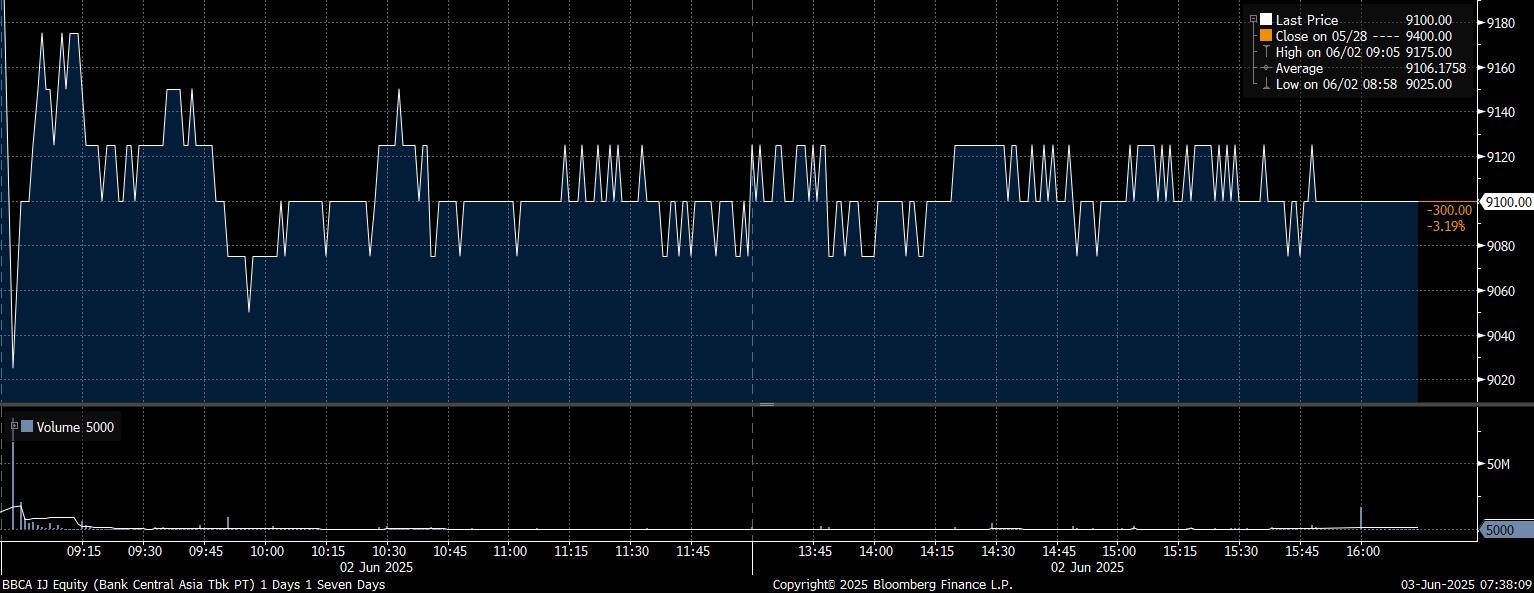This screenshot has width=1534, height=593.
Task: Click the 9060 price axis label
Action: [1502, 291]
